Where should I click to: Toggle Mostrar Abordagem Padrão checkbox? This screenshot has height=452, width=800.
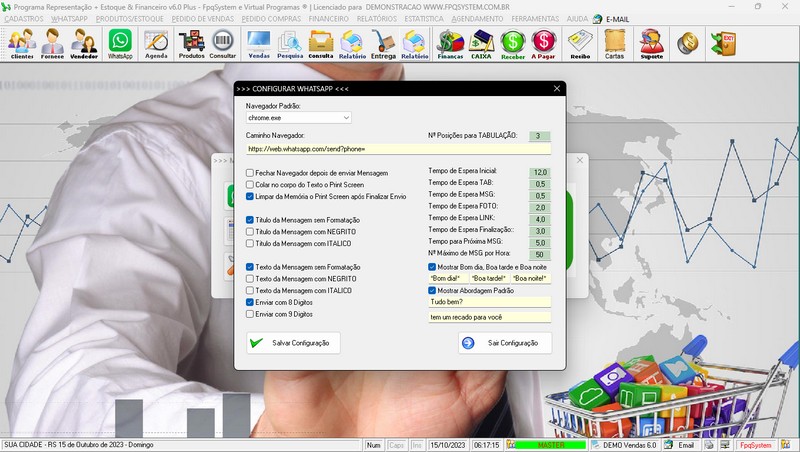click(x=432, y=290)
